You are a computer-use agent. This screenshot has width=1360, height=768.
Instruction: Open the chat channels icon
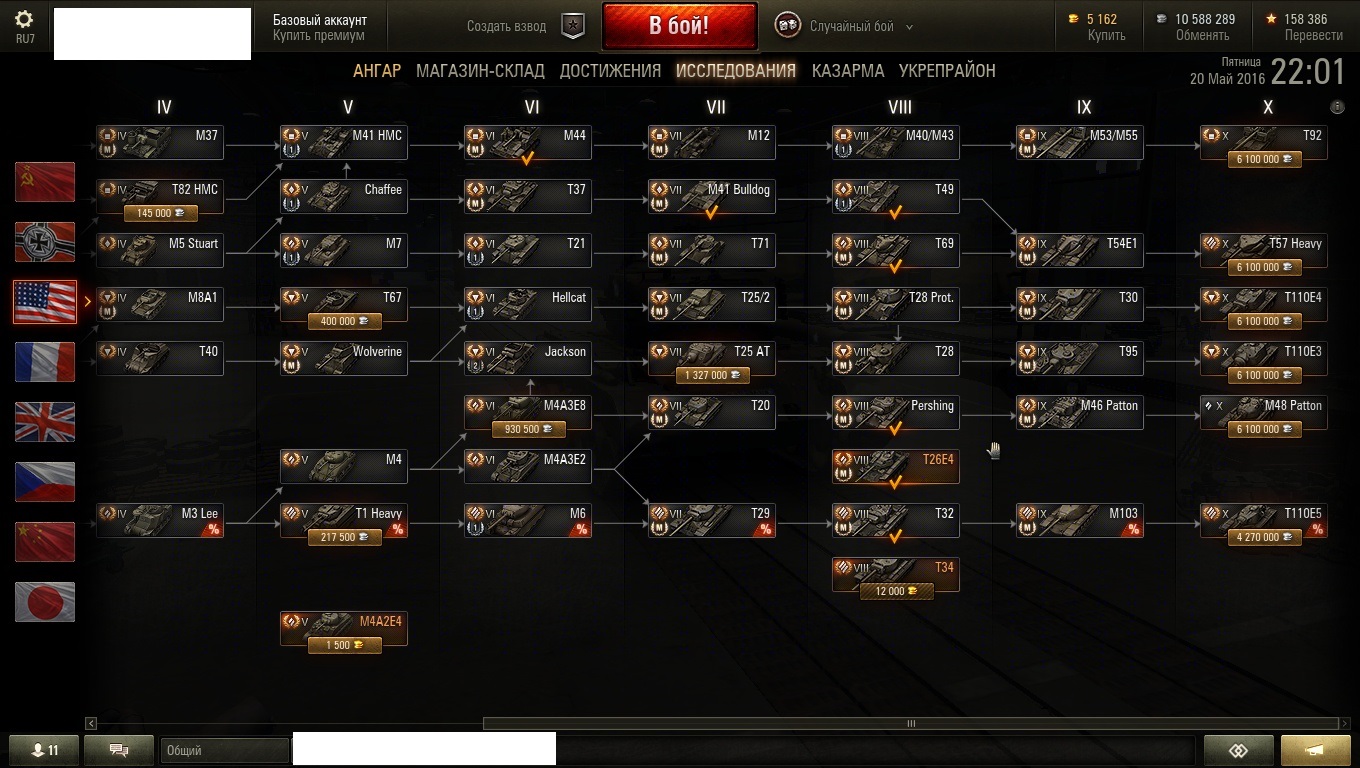(x=119, y=750)
